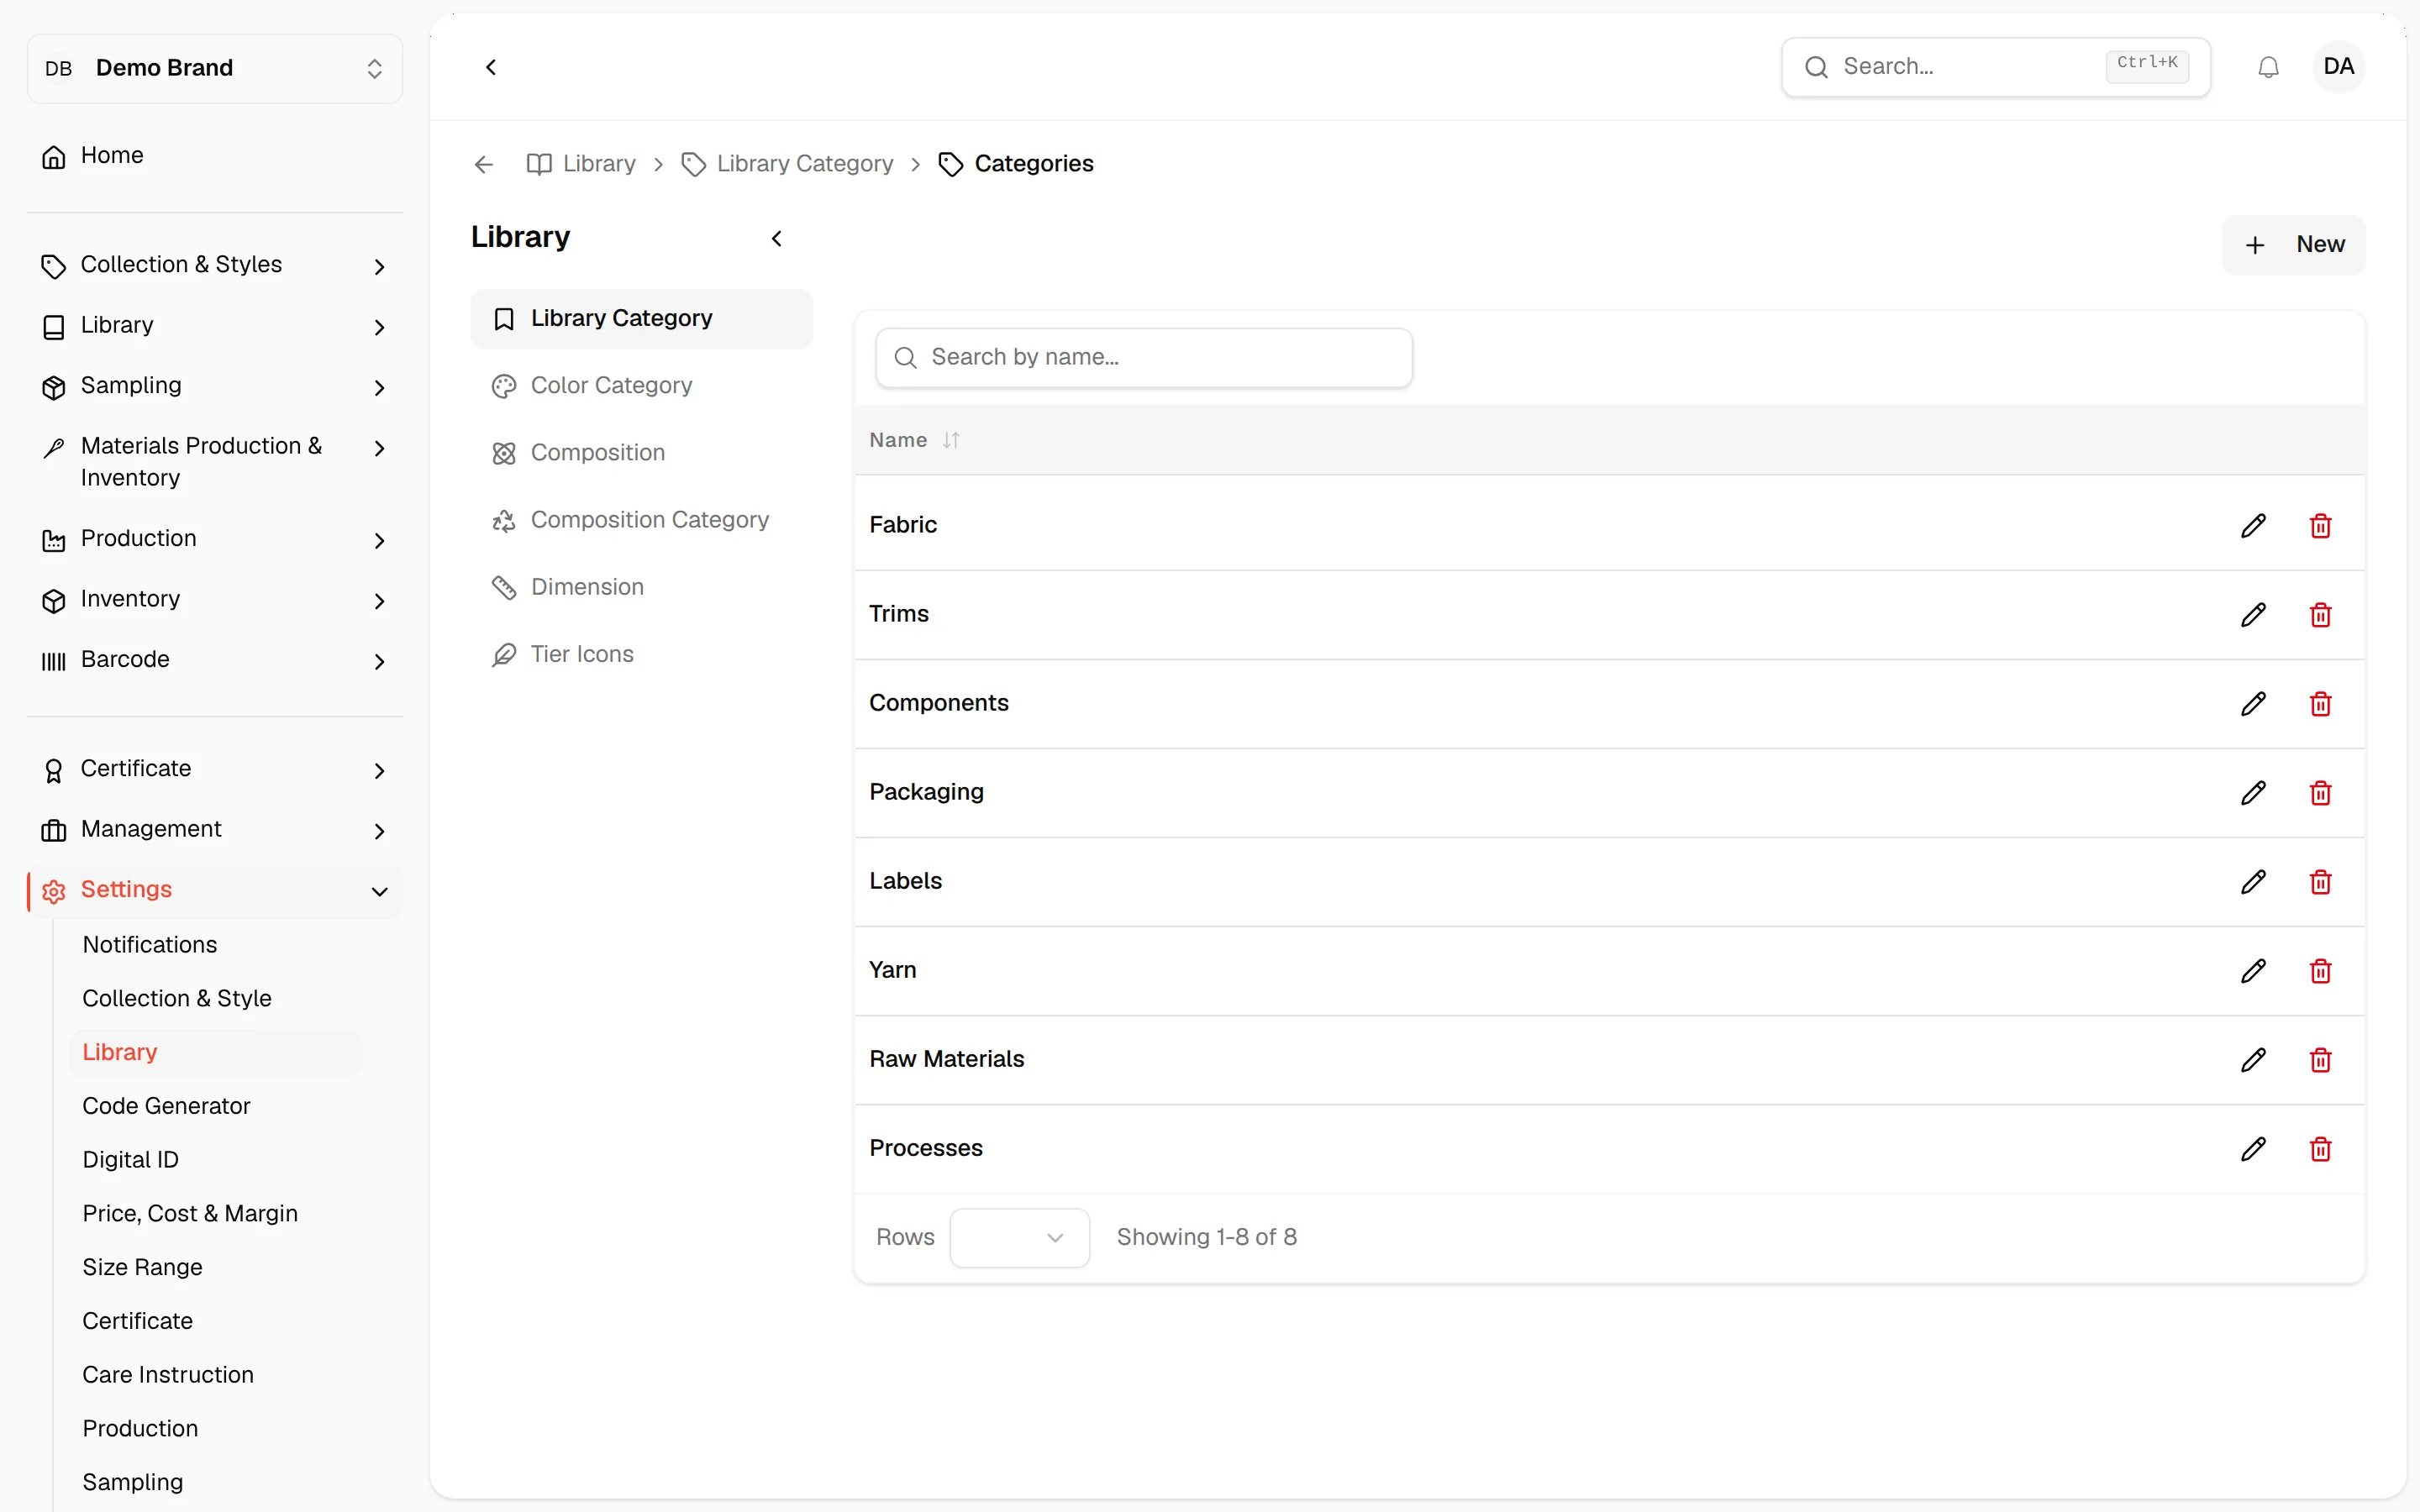Expand the Barcode sidebar section

tap(215, 660)
